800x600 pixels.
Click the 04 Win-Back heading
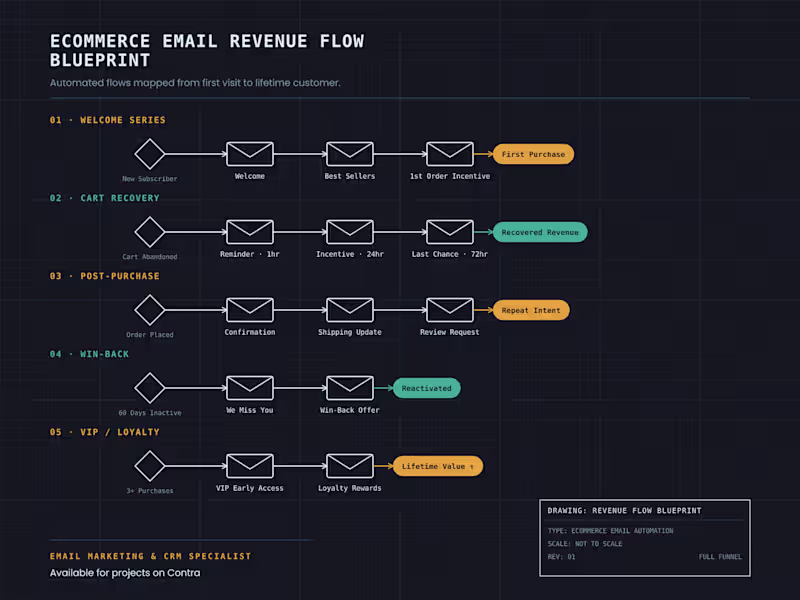(89, 354)
